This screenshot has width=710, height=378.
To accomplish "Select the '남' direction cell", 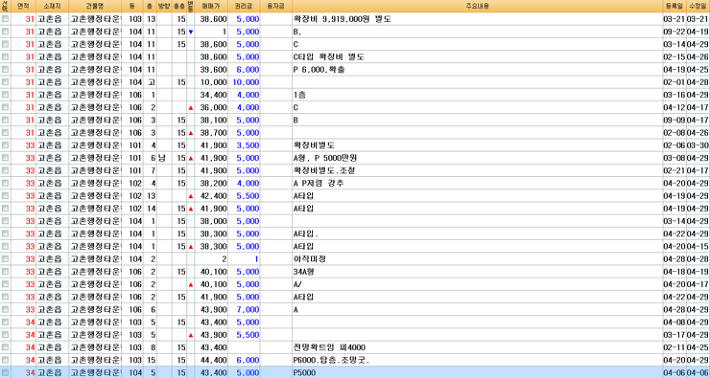I will (163, 158).
